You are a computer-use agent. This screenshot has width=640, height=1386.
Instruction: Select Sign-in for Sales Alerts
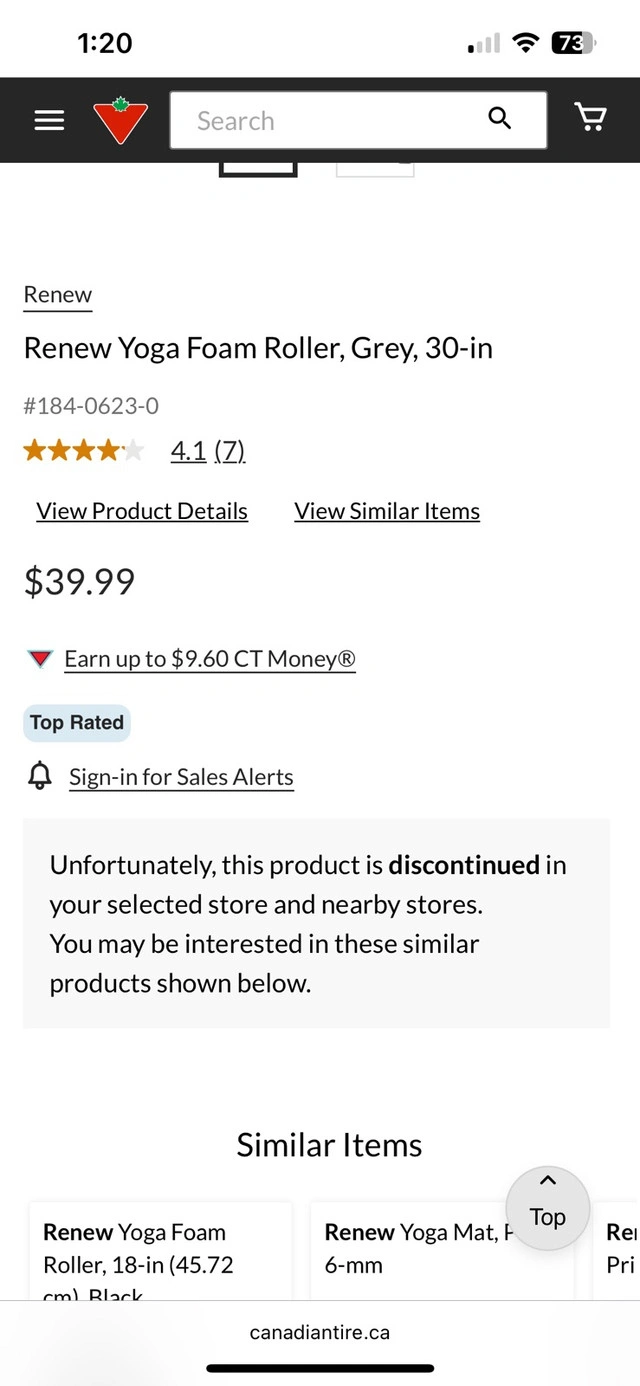(181, 777)
